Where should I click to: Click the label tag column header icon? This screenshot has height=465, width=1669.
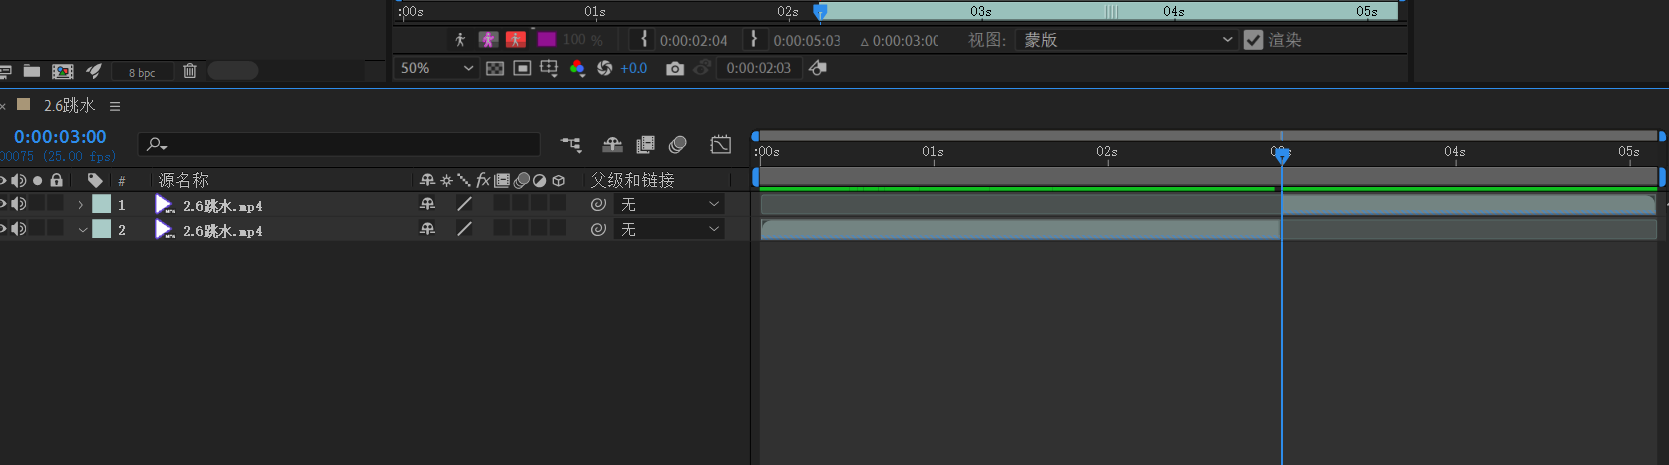[95, 180]
